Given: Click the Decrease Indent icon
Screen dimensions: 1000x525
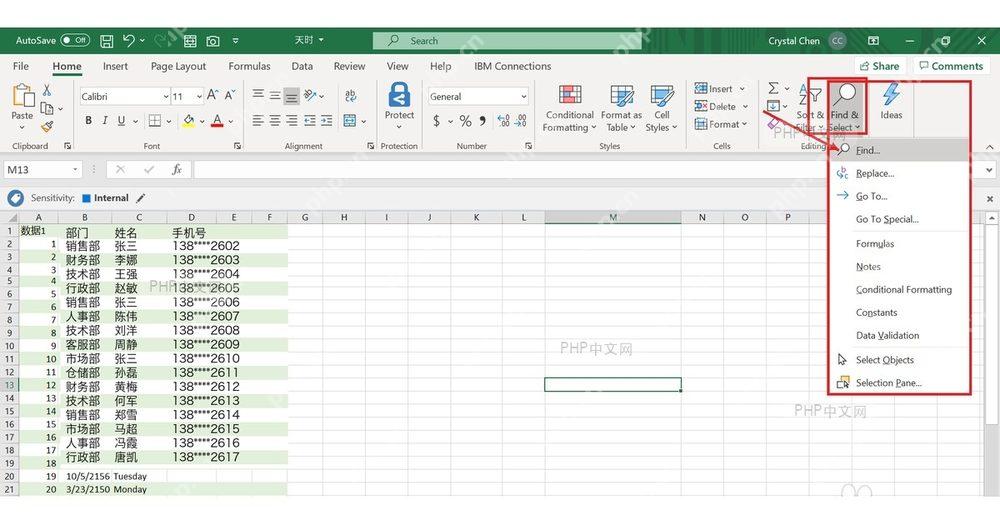Looking at the screenshot, I should tap(310, 121).
